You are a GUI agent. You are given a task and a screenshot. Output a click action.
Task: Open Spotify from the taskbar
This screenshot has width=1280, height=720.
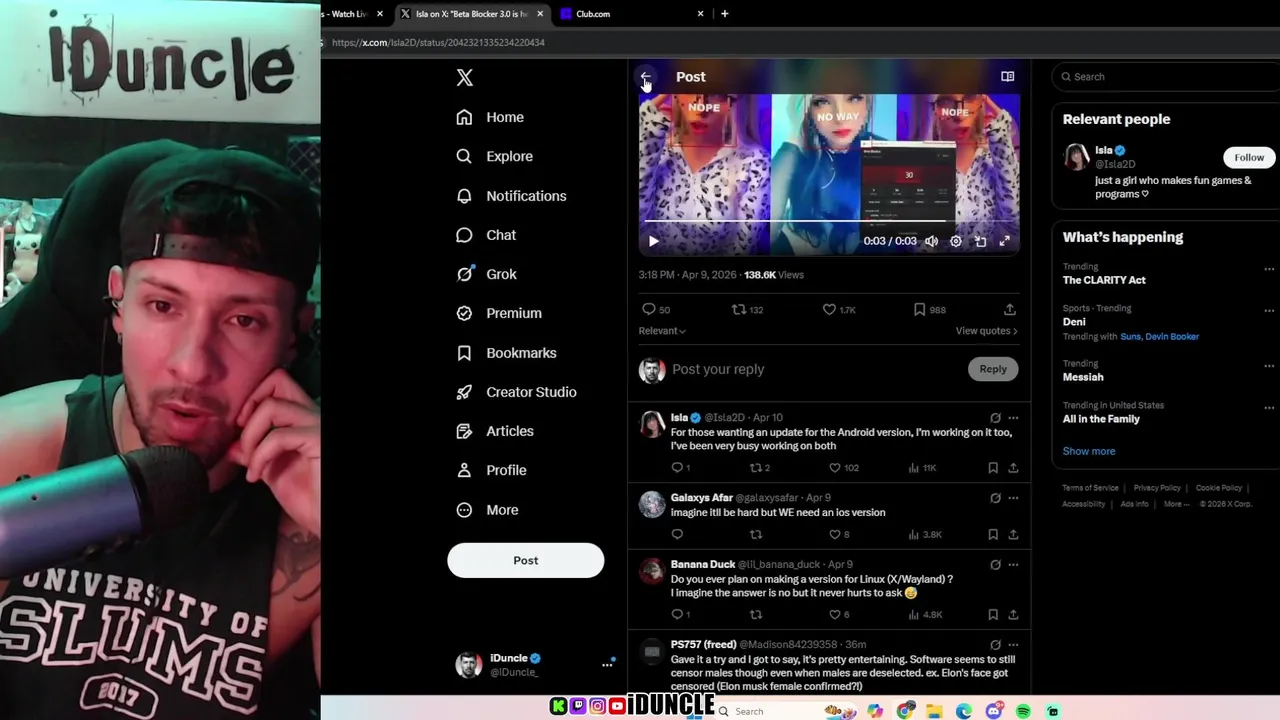tap(1023, 711)
